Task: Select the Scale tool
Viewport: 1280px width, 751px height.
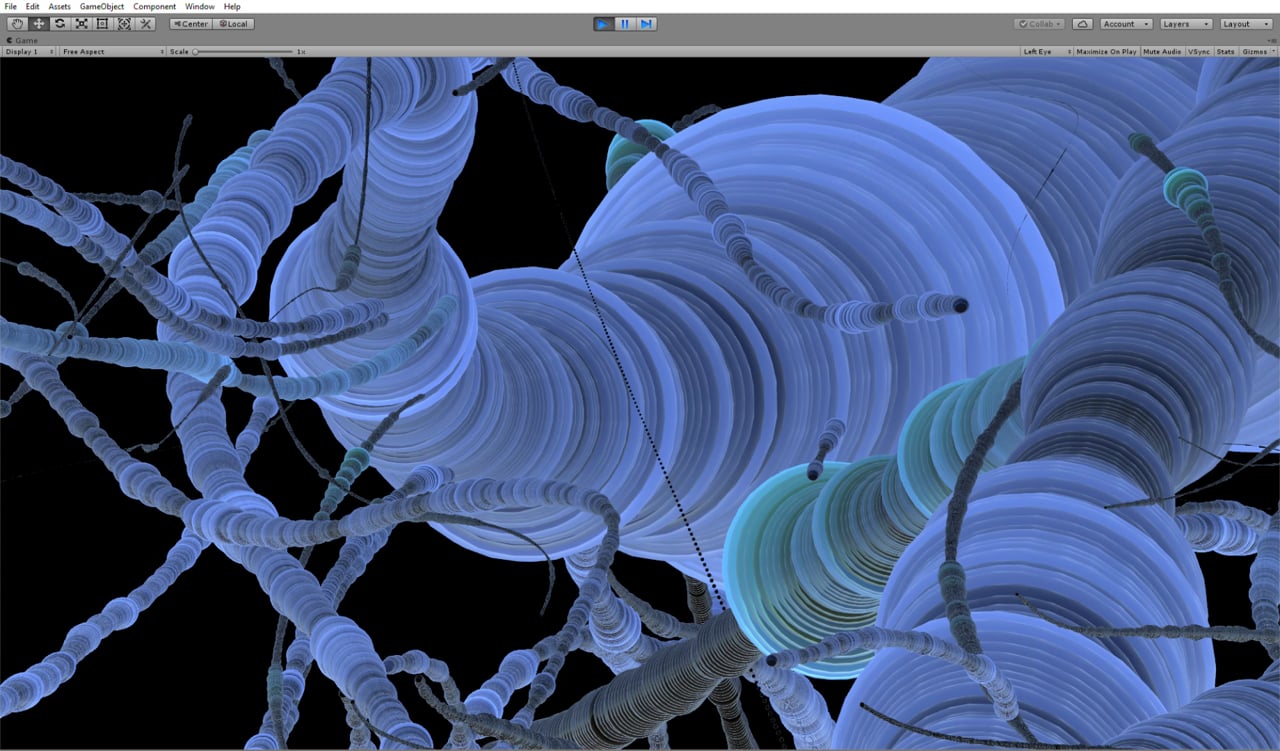Action: 81,23
